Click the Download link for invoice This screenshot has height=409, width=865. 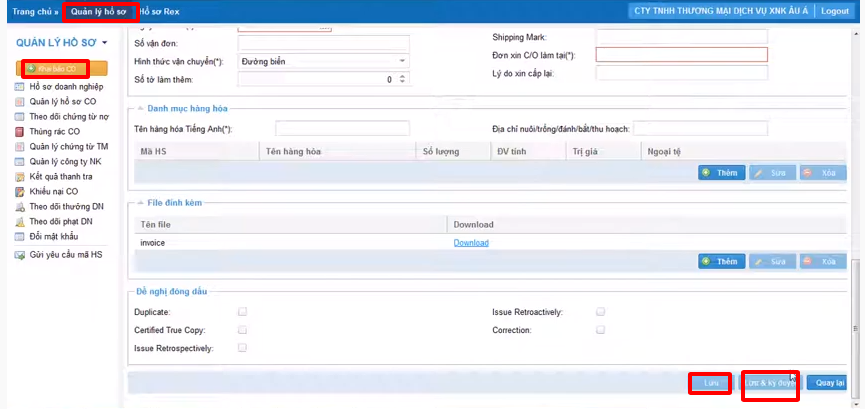(471, 243)
